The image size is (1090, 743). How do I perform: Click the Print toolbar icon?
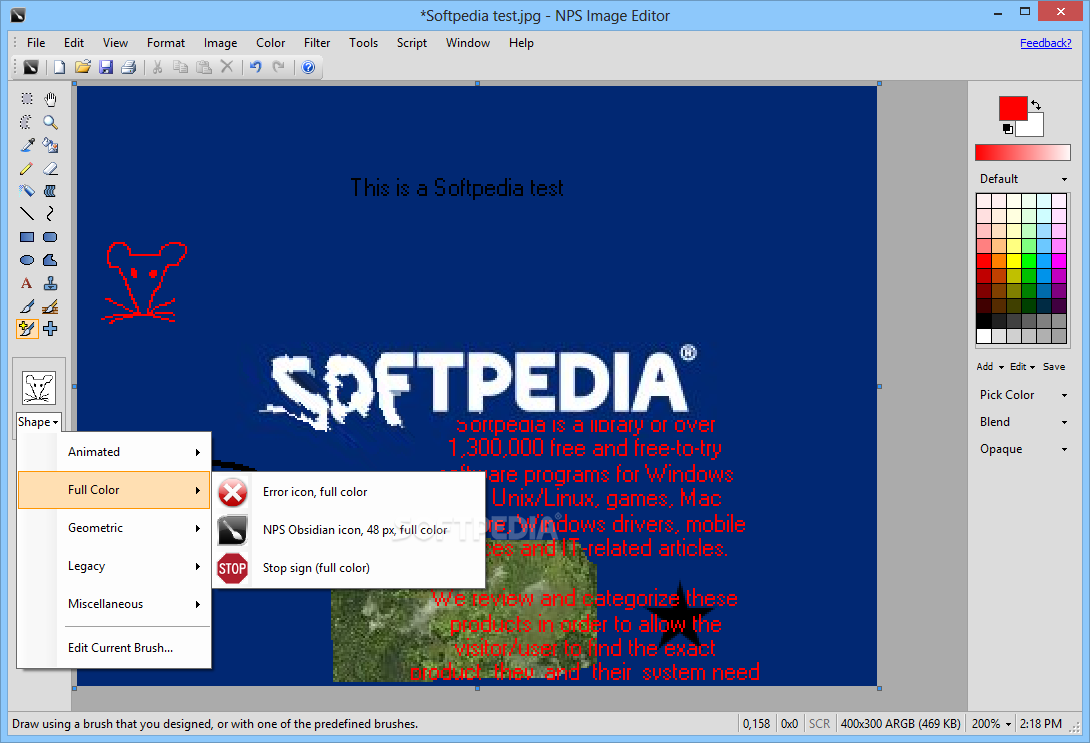[x=129, y=67]
